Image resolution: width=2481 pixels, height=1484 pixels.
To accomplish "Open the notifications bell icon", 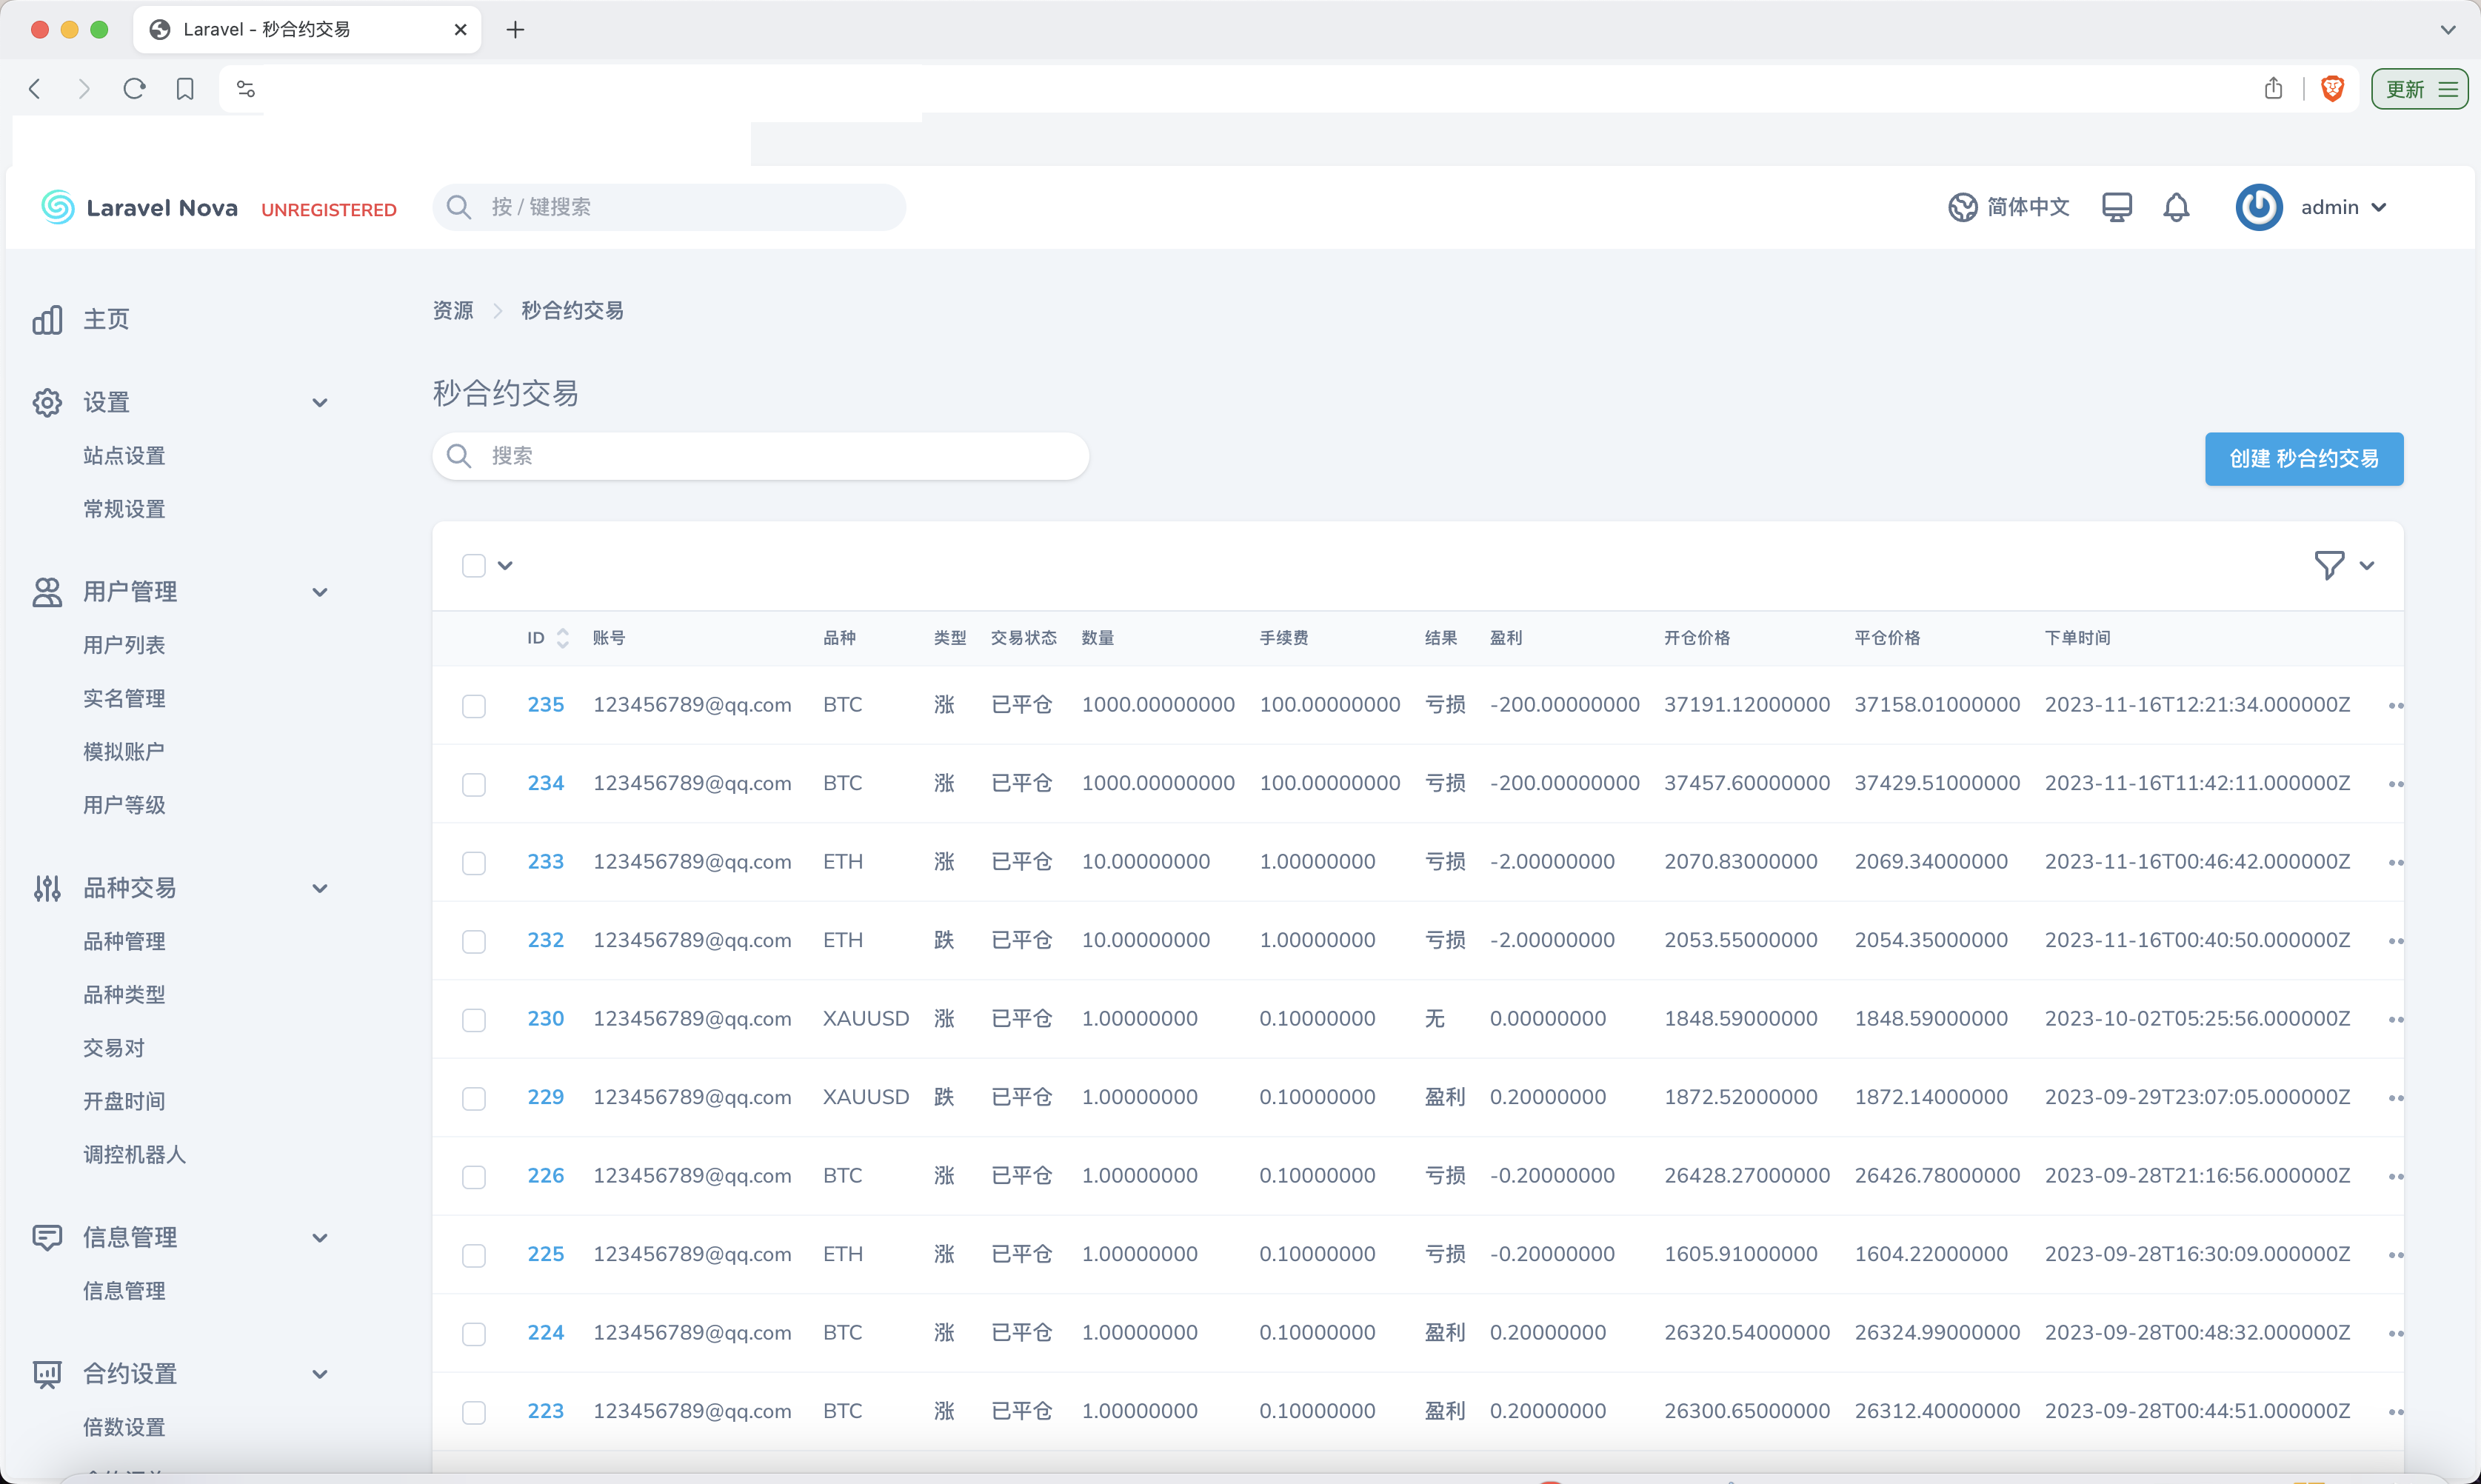I will click(2176, 207).
